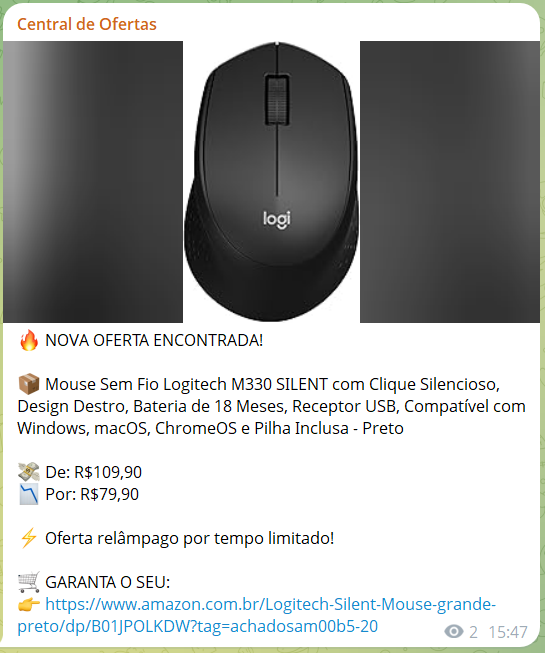Click the original price R$109,90

[x=108, y=472]
